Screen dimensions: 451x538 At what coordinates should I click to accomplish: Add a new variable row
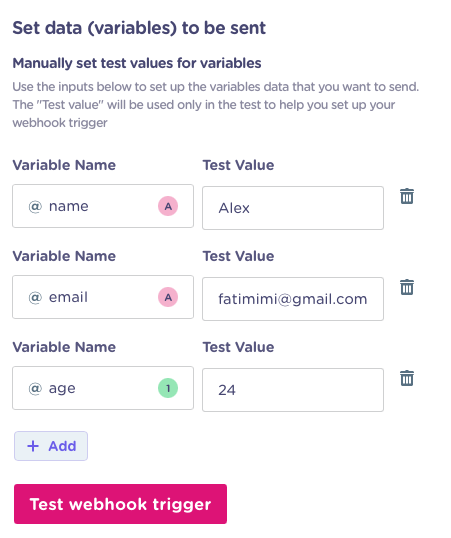click(51, 446)
